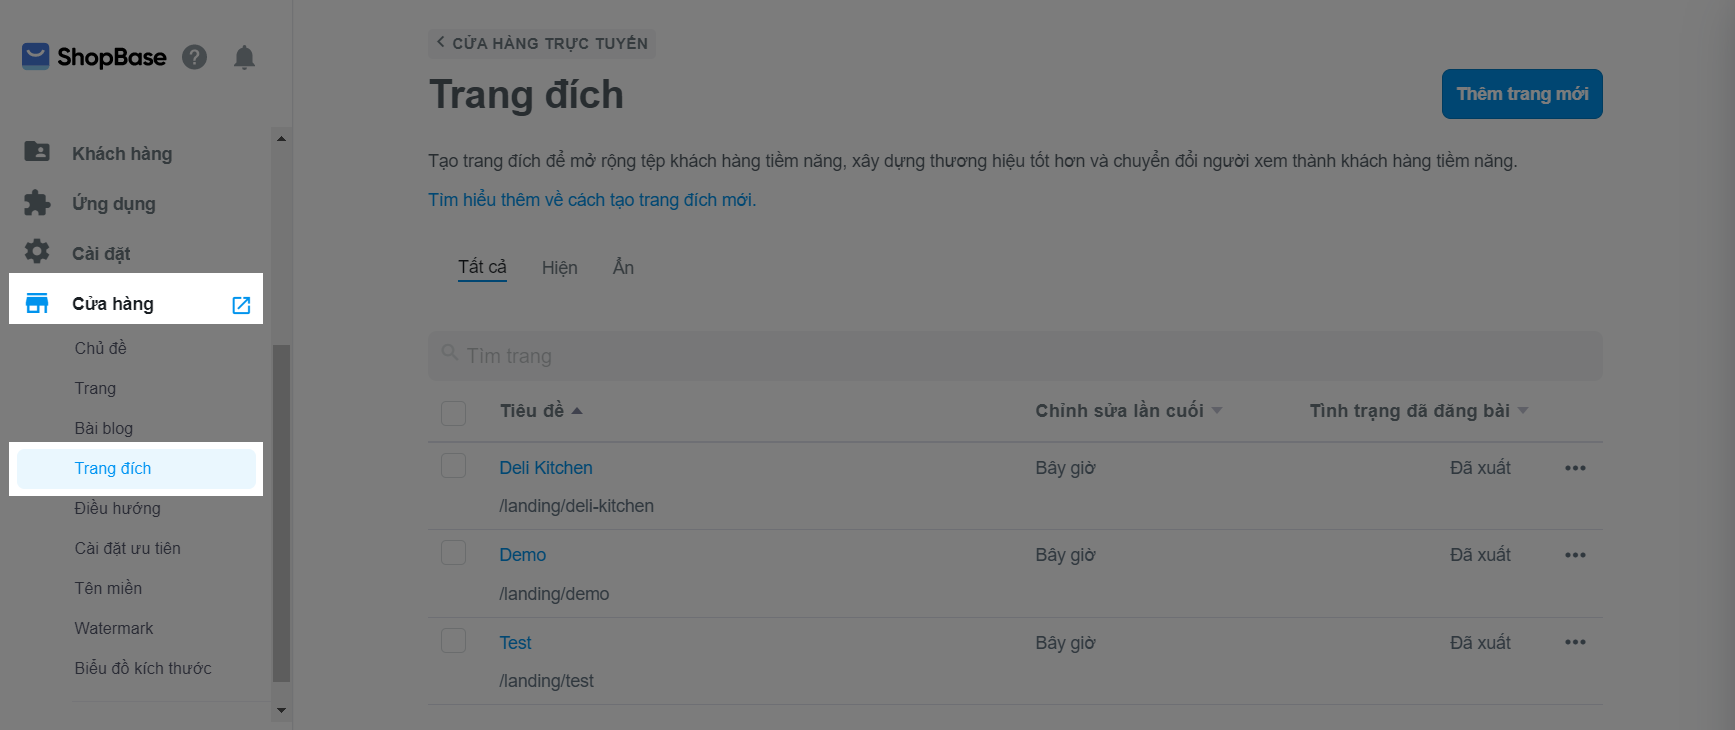Image resolution: width=1735 pixels, height=730 pixels.
Task: Open the Tìm hiểu thêm help link
Action: click(592, 200)
